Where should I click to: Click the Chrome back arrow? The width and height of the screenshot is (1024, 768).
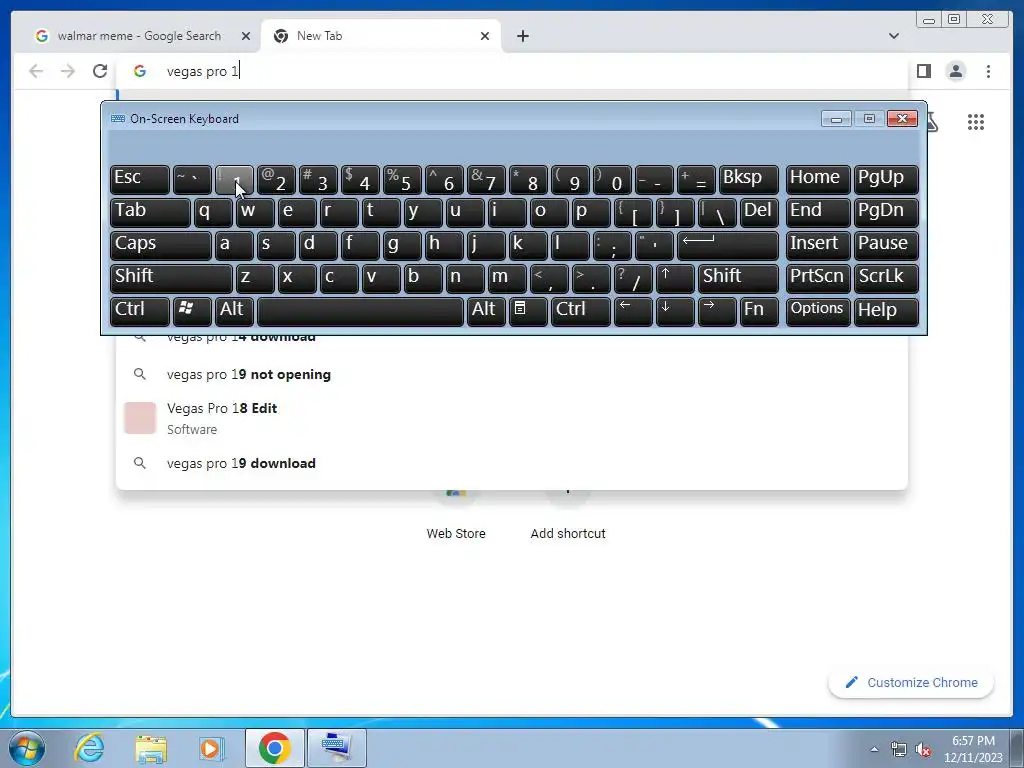click(36, 71)
